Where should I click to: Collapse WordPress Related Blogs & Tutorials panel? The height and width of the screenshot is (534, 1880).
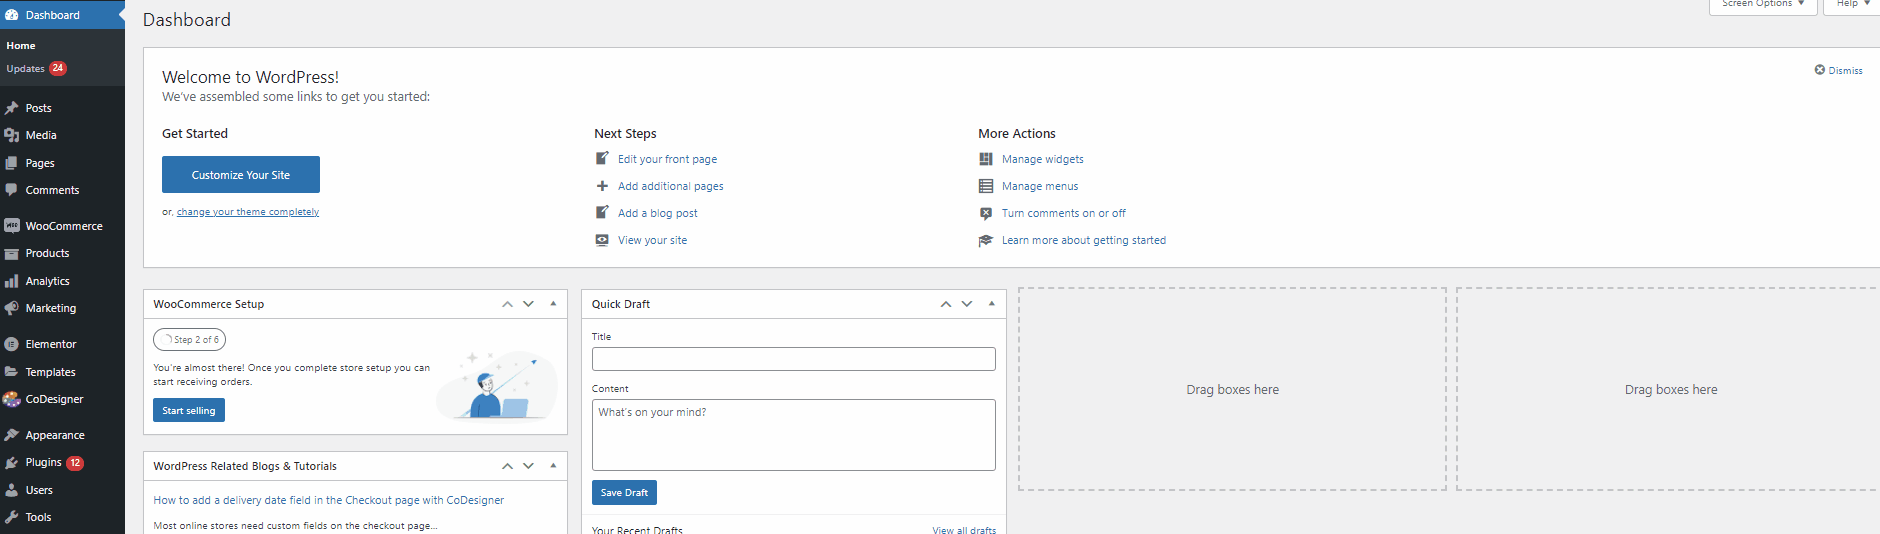coord(553,466)
